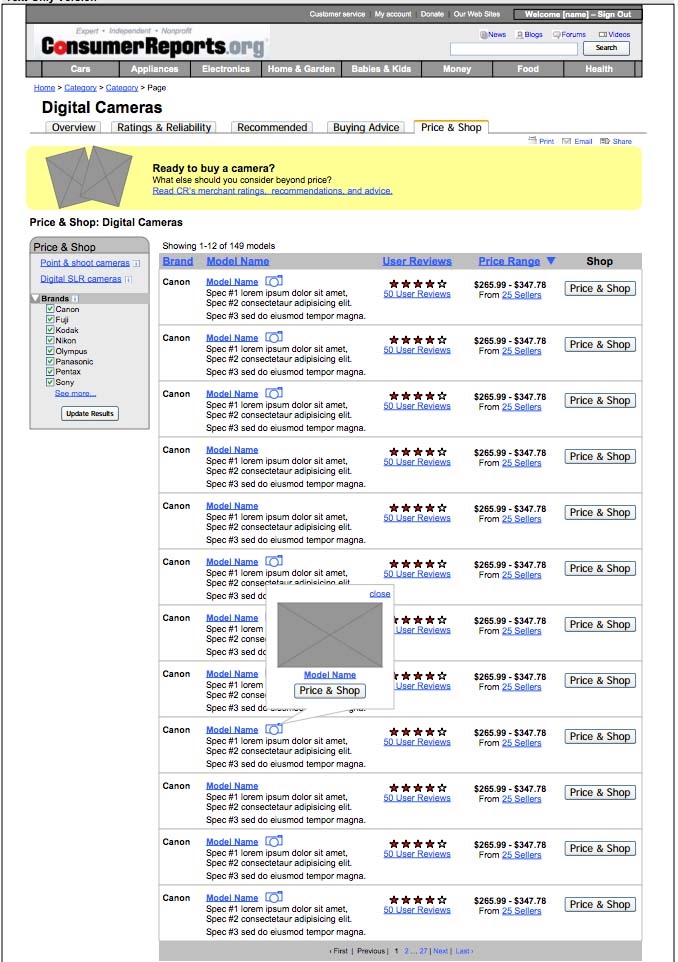This screenshot has height=962, width=678.
Task: Uncheck the Panasonic brand checkbox
Action: (50, 361)
